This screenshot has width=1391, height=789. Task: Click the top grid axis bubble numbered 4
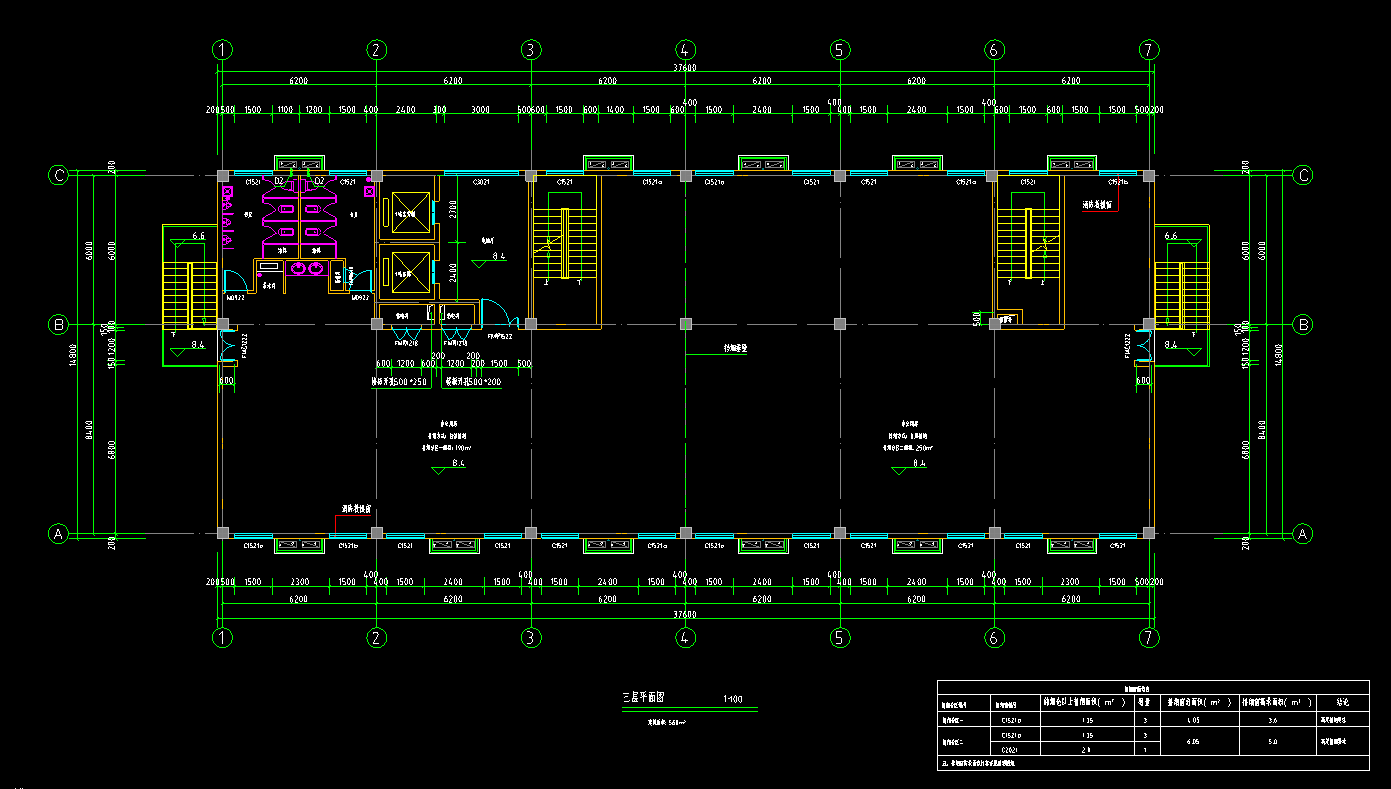click(685, 50)
